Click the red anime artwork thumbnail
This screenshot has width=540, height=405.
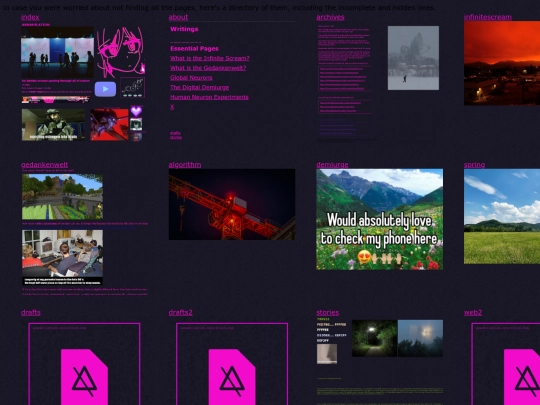click(110, 125)
